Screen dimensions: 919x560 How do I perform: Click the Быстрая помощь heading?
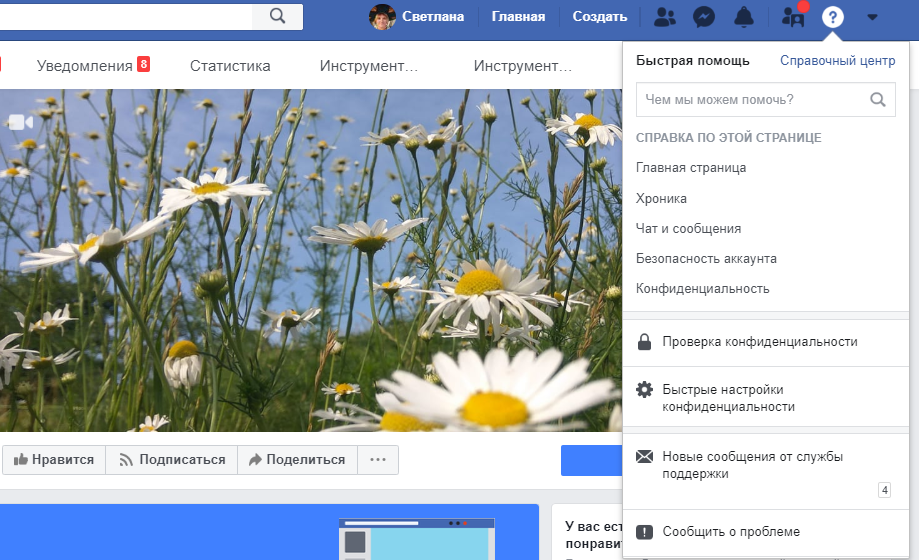tap(693, 60)
